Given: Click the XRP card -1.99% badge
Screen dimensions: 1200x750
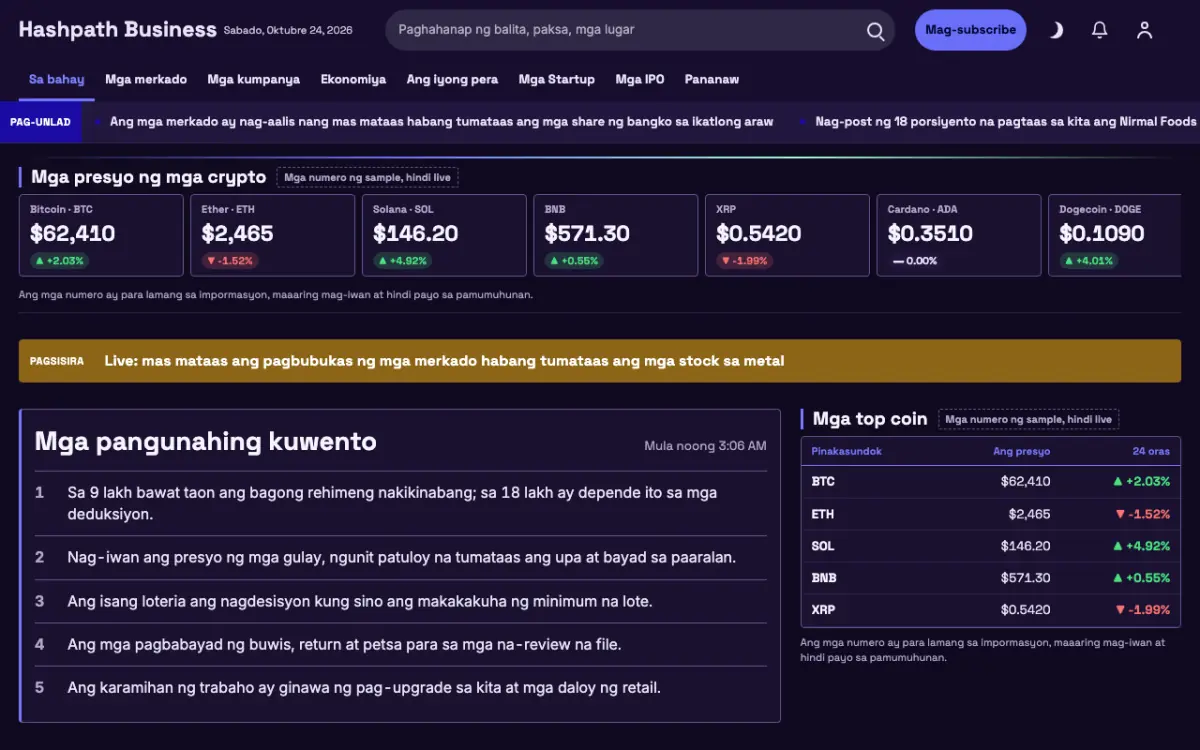Looking at the screenshot, I should [x=744, y=261].
